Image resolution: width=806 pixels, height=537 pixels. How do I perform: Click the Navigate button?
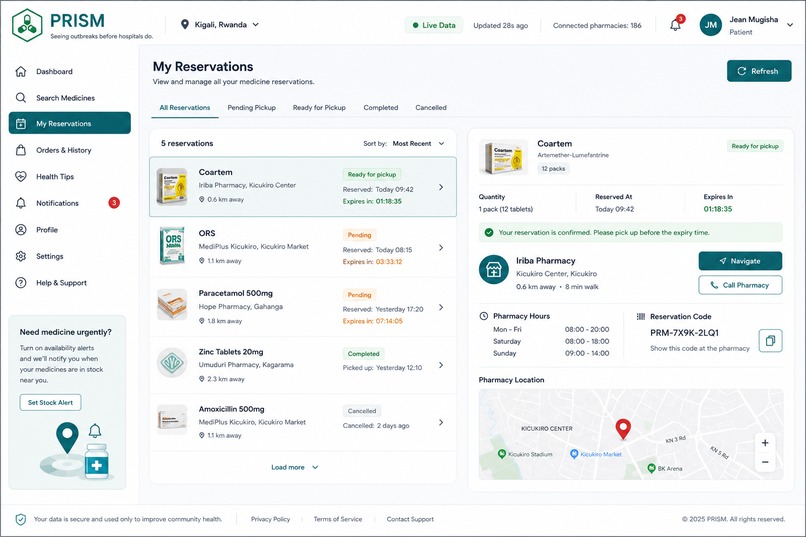click(x=740, y=261)
